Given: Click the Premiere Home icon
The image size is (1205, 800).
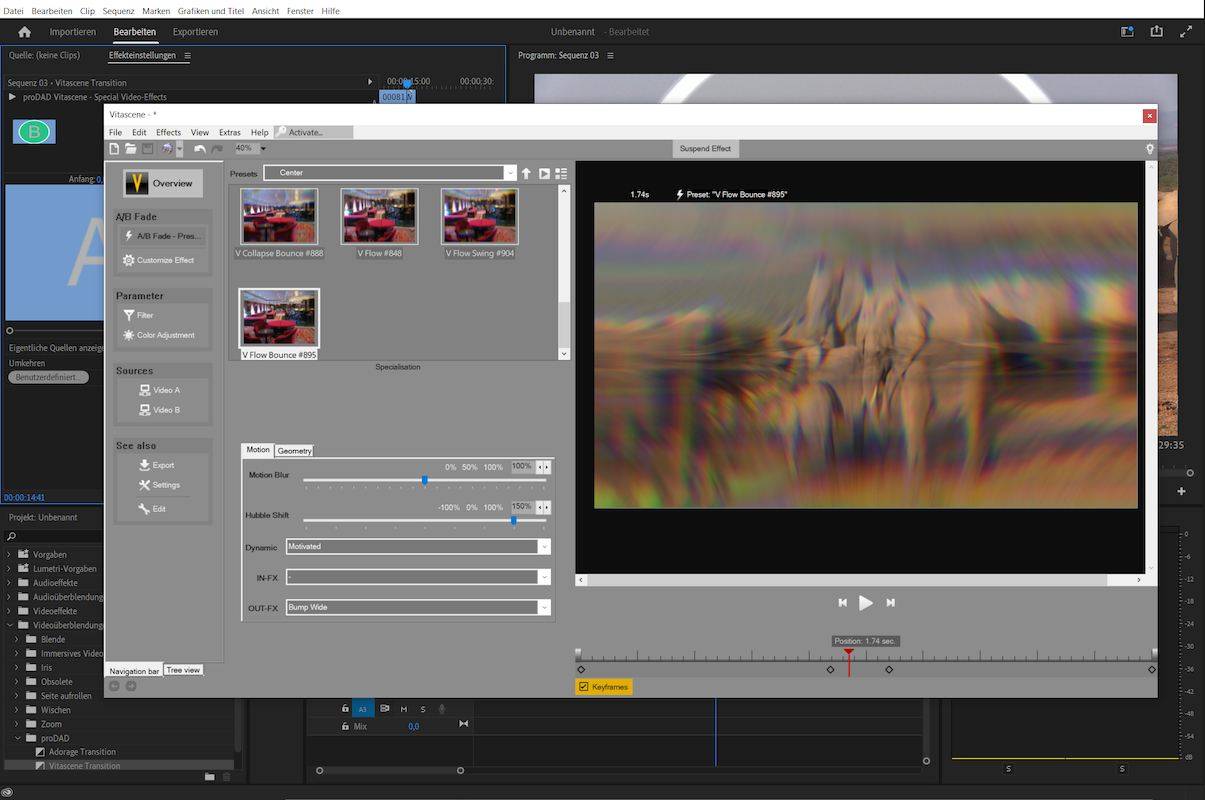Looking at the screenshot, I should tap(25, 32).
